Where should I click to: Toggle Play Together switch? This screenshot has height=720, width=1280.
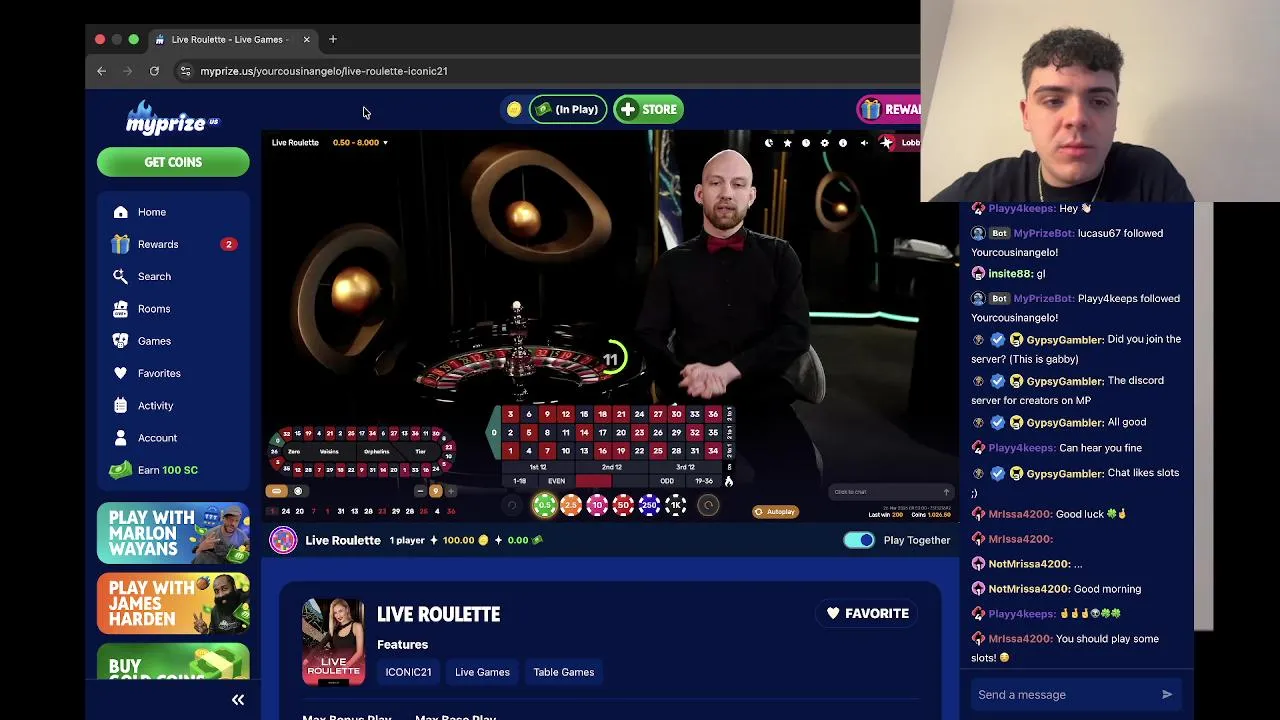tap(859, 540)
